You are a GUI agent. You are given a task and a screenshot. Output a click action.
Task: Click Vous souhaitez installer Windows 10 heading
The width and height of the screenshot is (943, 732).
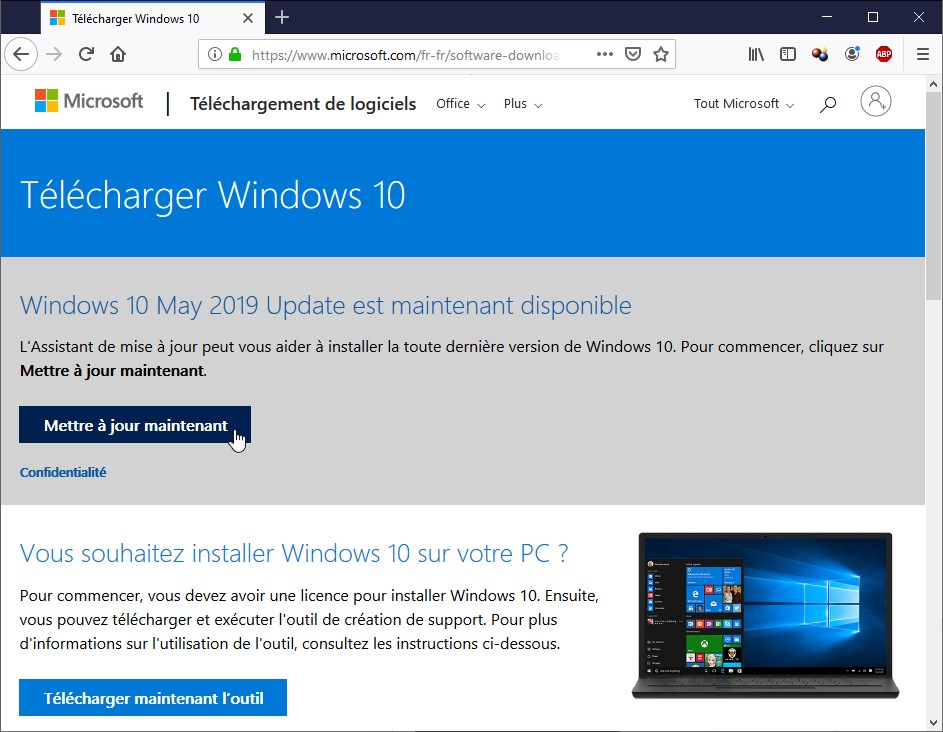293,553
